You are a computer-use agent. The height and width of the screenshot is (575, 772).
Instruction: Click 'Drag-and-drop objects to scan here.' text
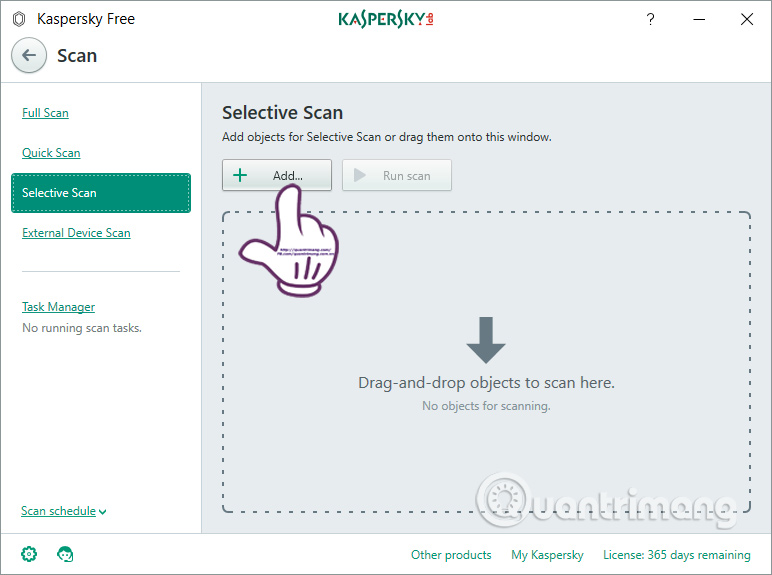coord(486,383)
